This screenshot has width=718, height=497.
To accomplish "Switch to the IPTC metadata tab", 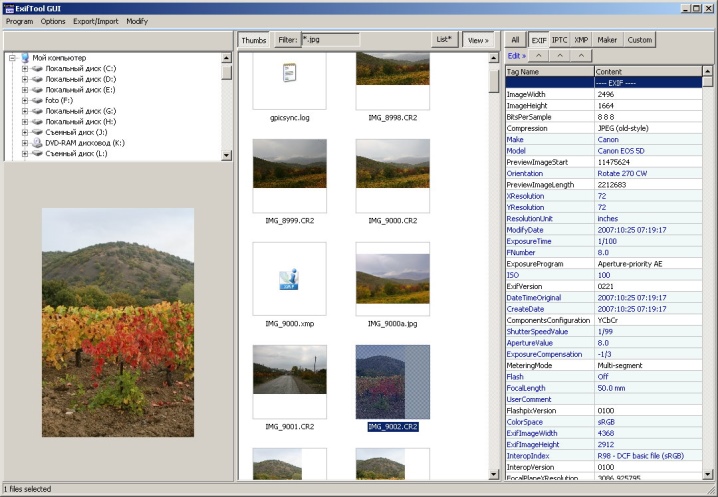I will point(559,40).
